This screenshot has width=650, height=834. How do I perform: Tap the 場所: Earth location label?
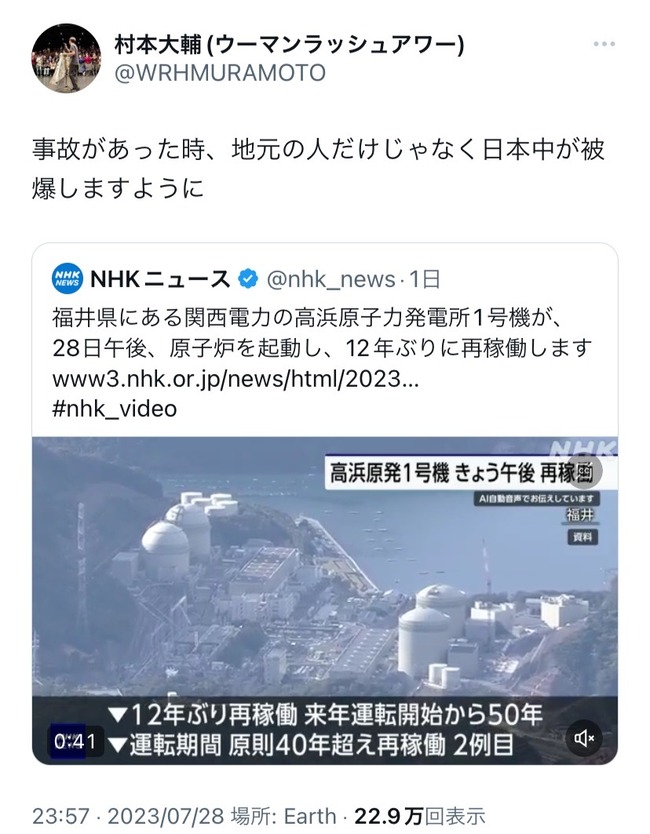tap(283, 816)
